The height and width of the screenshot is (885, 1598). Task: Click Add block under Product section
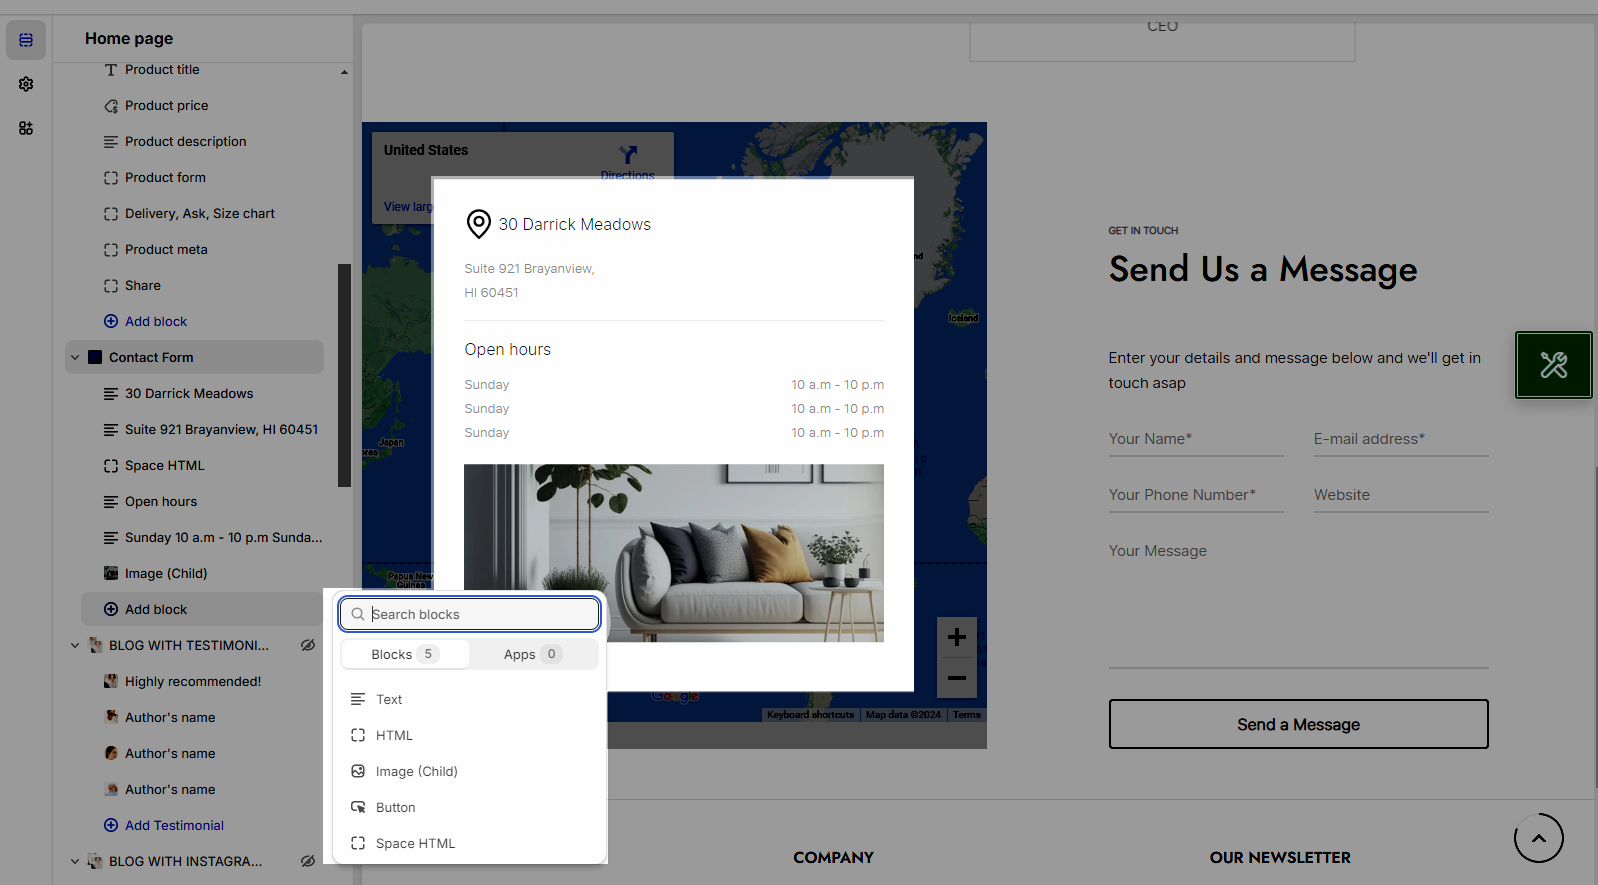pyautogui.click(x=156, y=322)
